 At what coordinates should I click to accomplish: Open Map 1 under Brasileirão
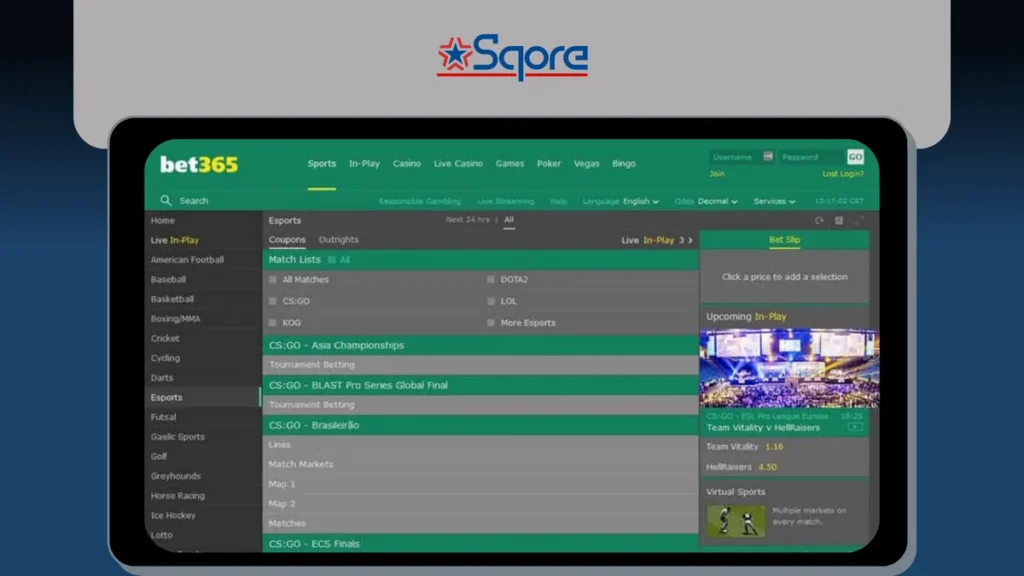click(x=481, y=484)
